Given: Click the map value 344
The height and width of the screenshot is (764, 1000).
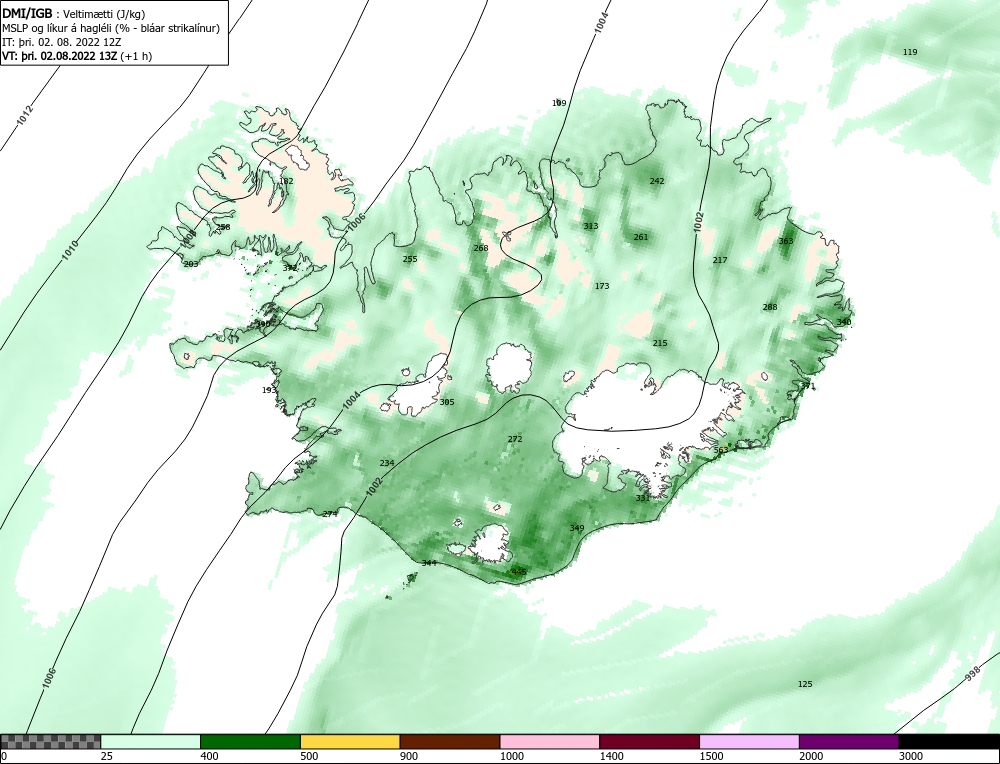Looking at the screenshot, I should [429, 563].
